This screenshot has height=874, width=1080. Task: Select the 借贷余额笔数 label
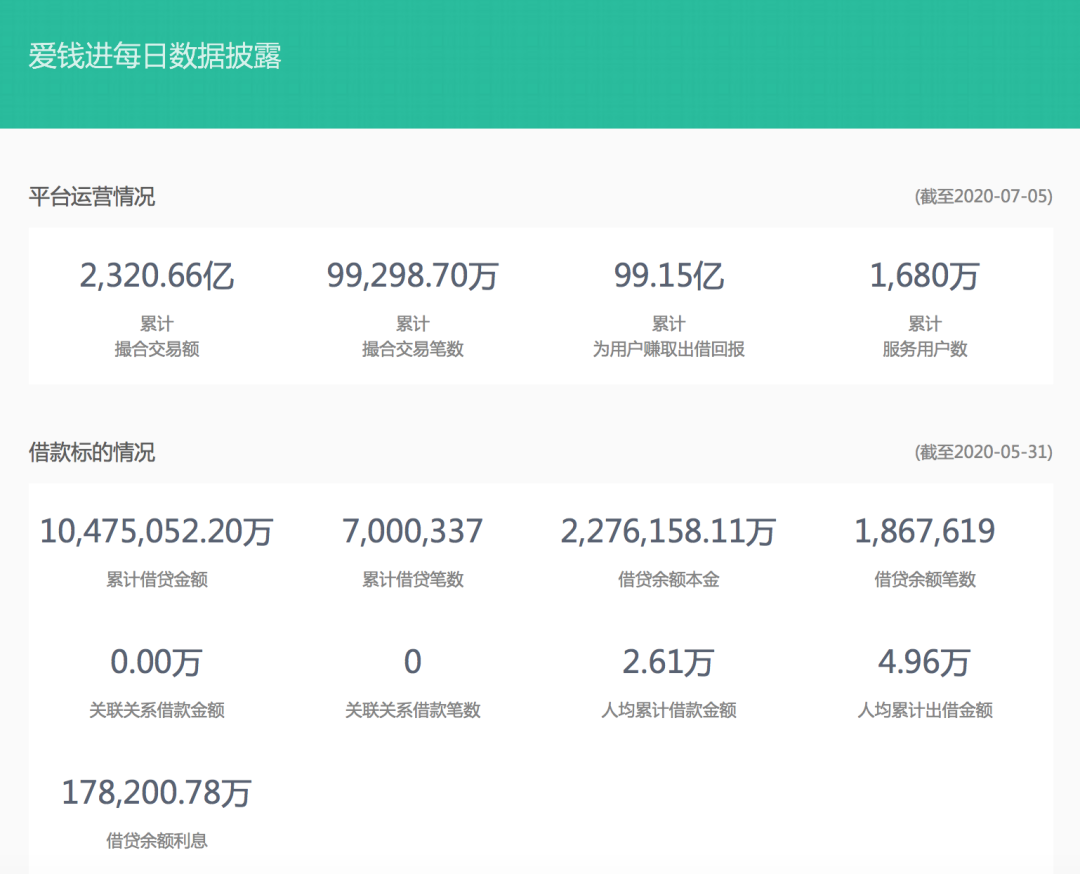click(924, 580)
